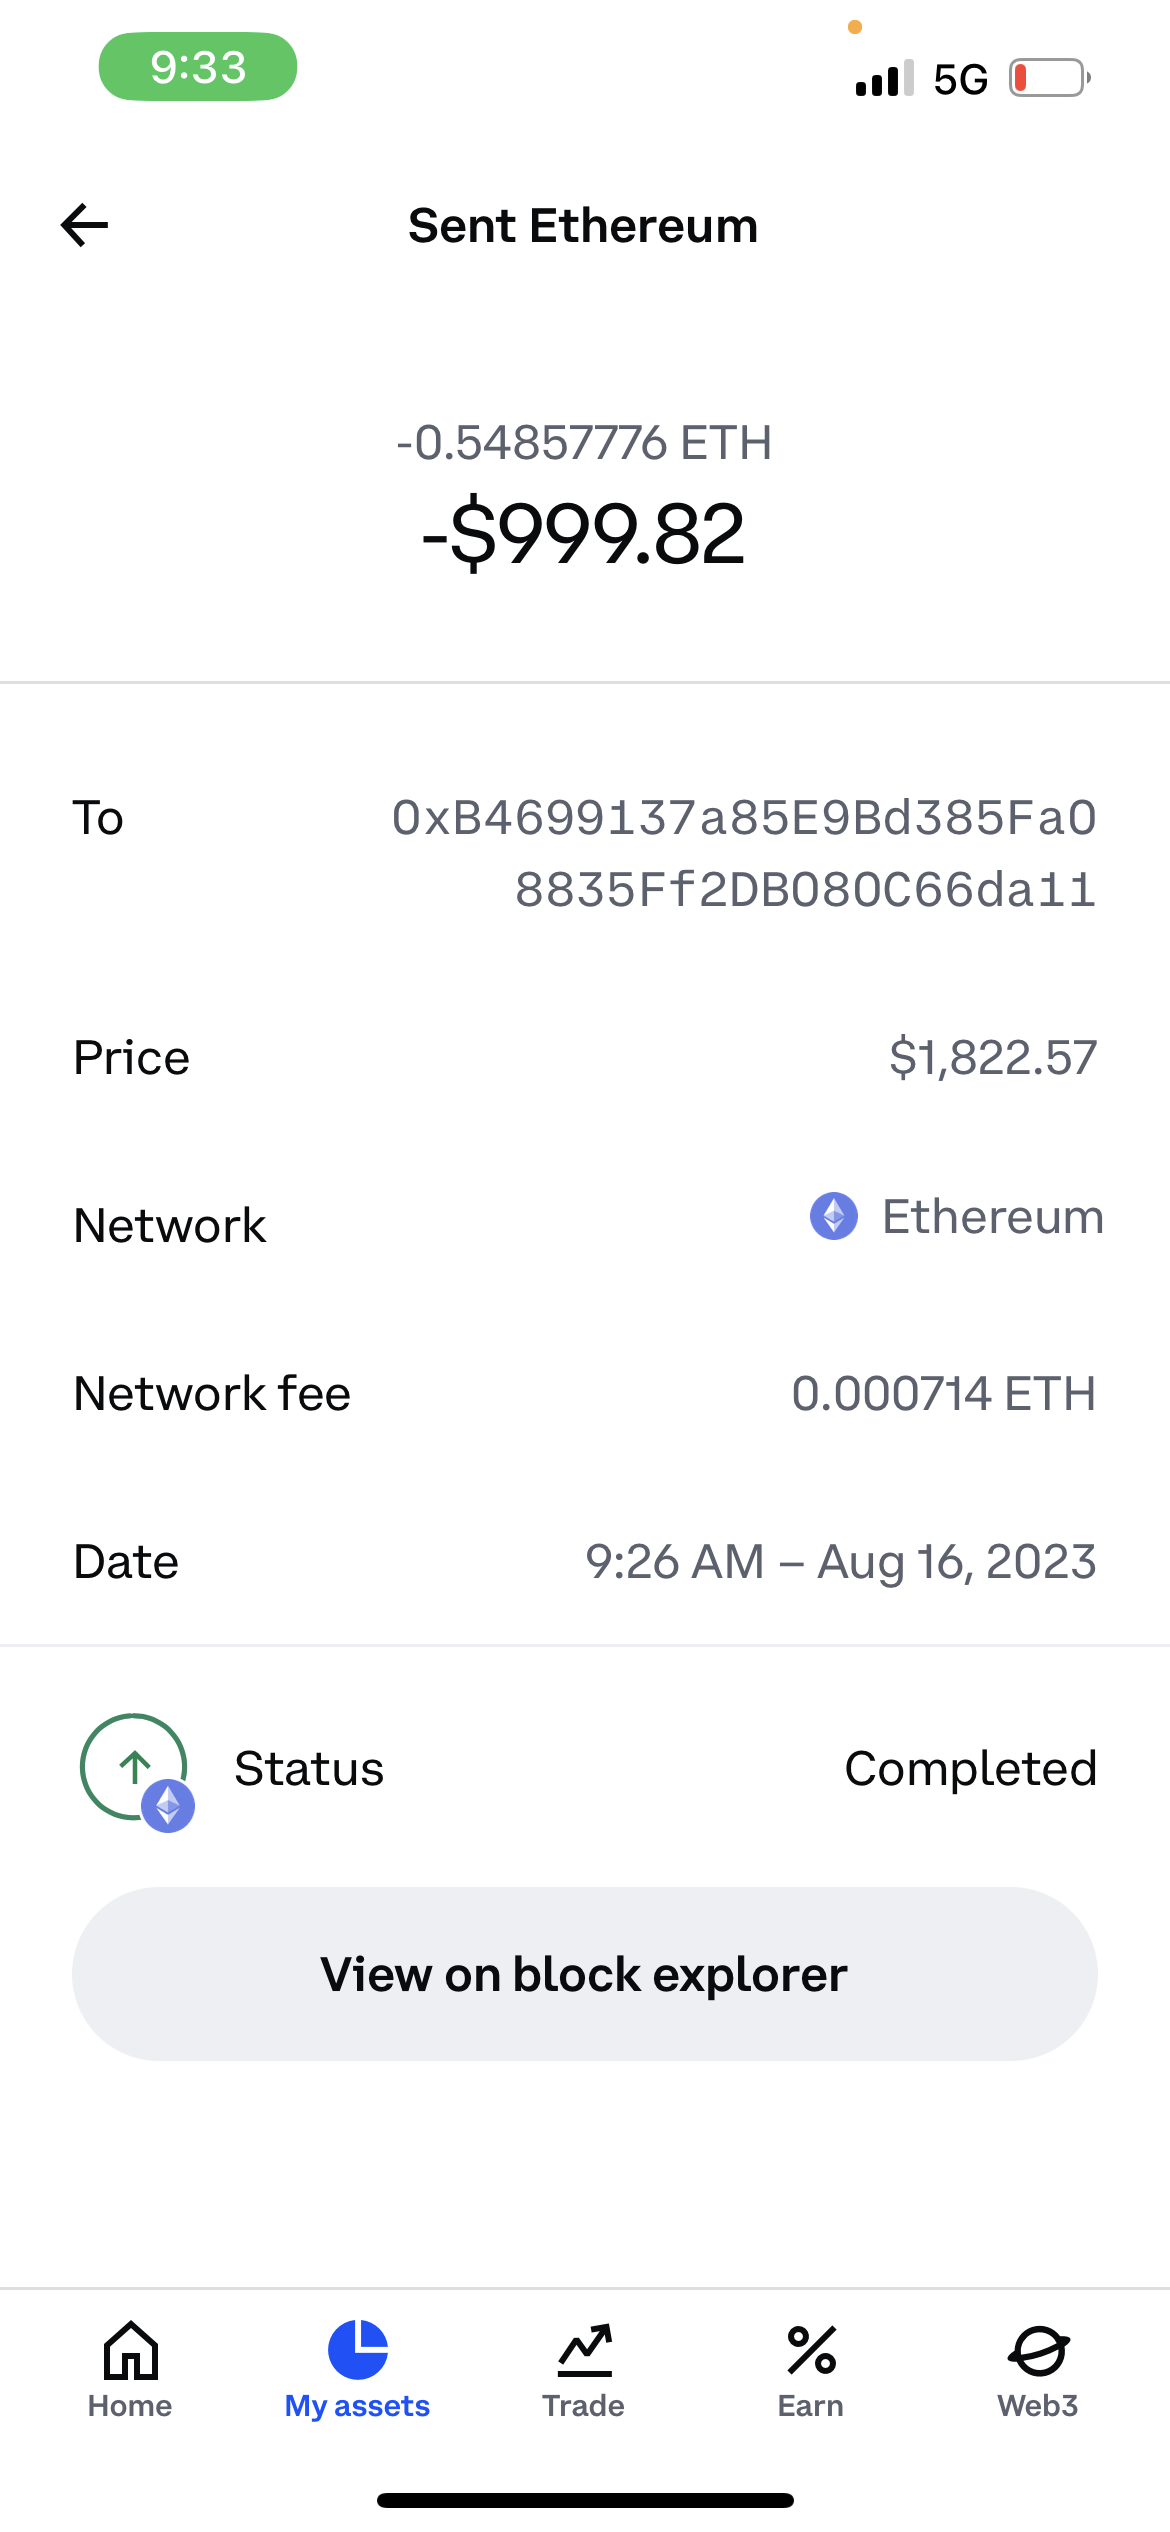Tap the transaction date Aug 16, 2023
This screenshot has height=2532, width=1170.
tap(956, 1561)
